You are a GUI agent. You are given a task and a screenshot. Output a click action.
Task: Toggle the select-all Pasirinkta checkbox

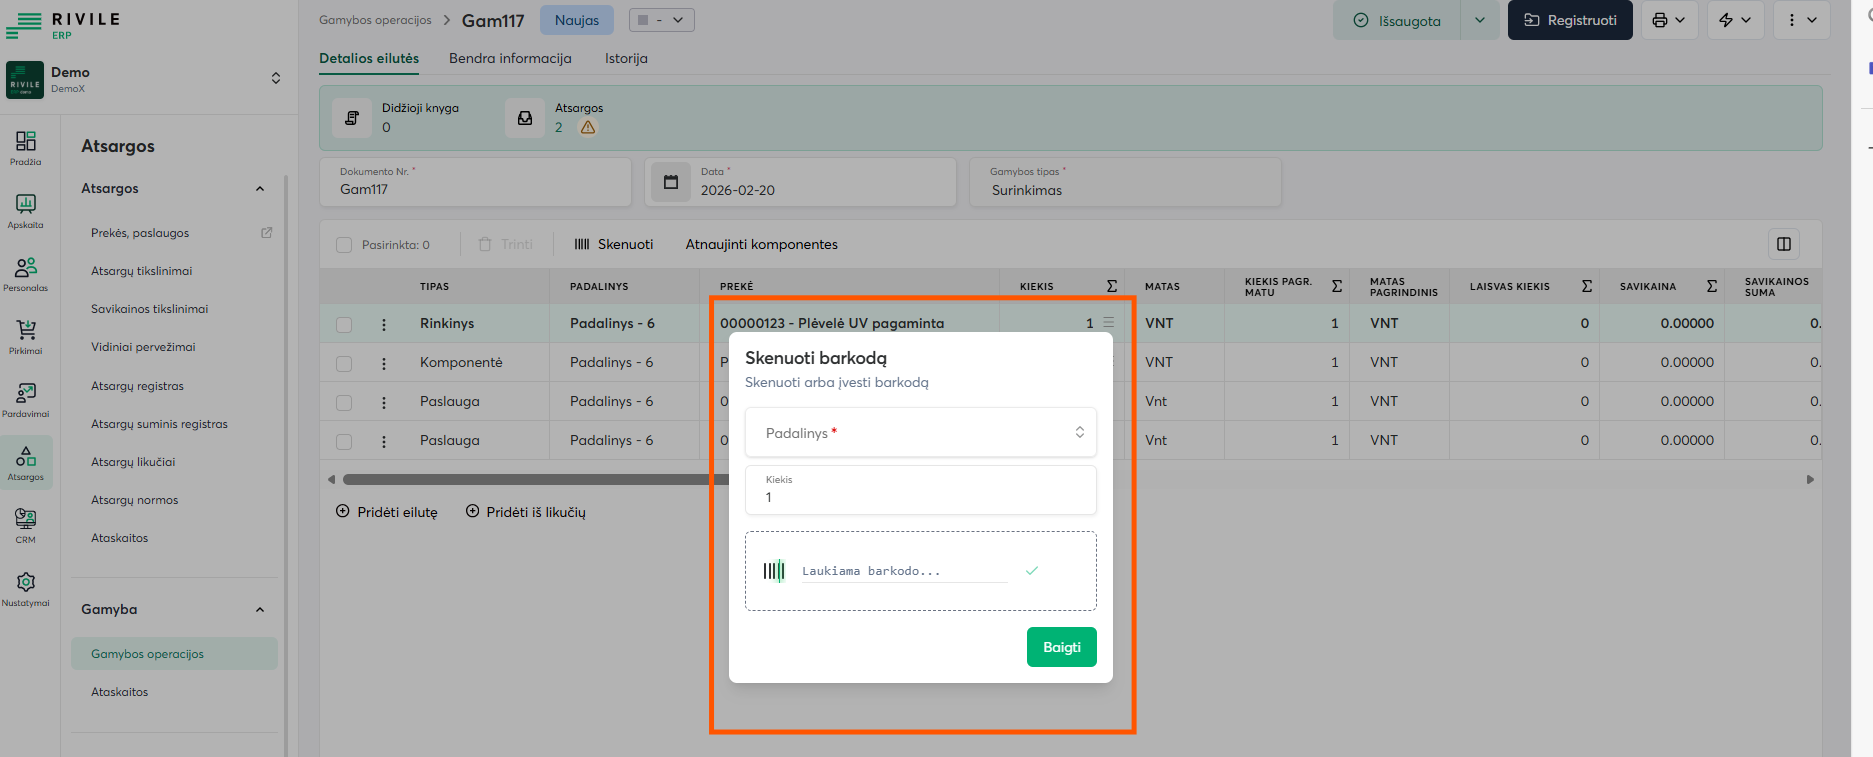(x=344, y=245)
